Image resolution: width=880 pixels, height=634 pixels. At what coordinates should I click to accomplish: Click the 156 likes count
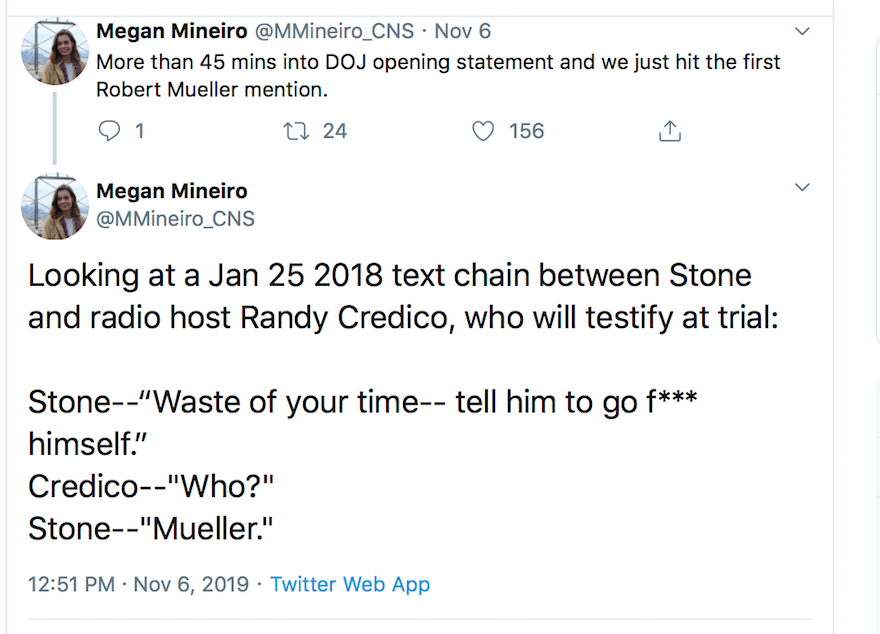coord(526,131)
